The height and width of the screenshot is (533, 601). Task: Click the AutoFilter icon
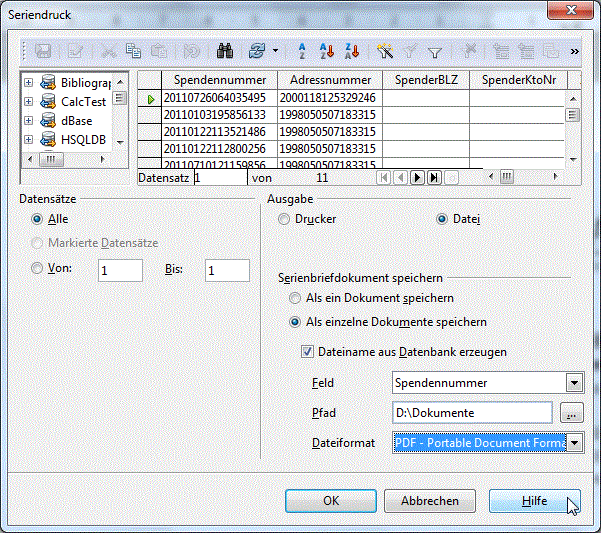click(x=387, y=51)
